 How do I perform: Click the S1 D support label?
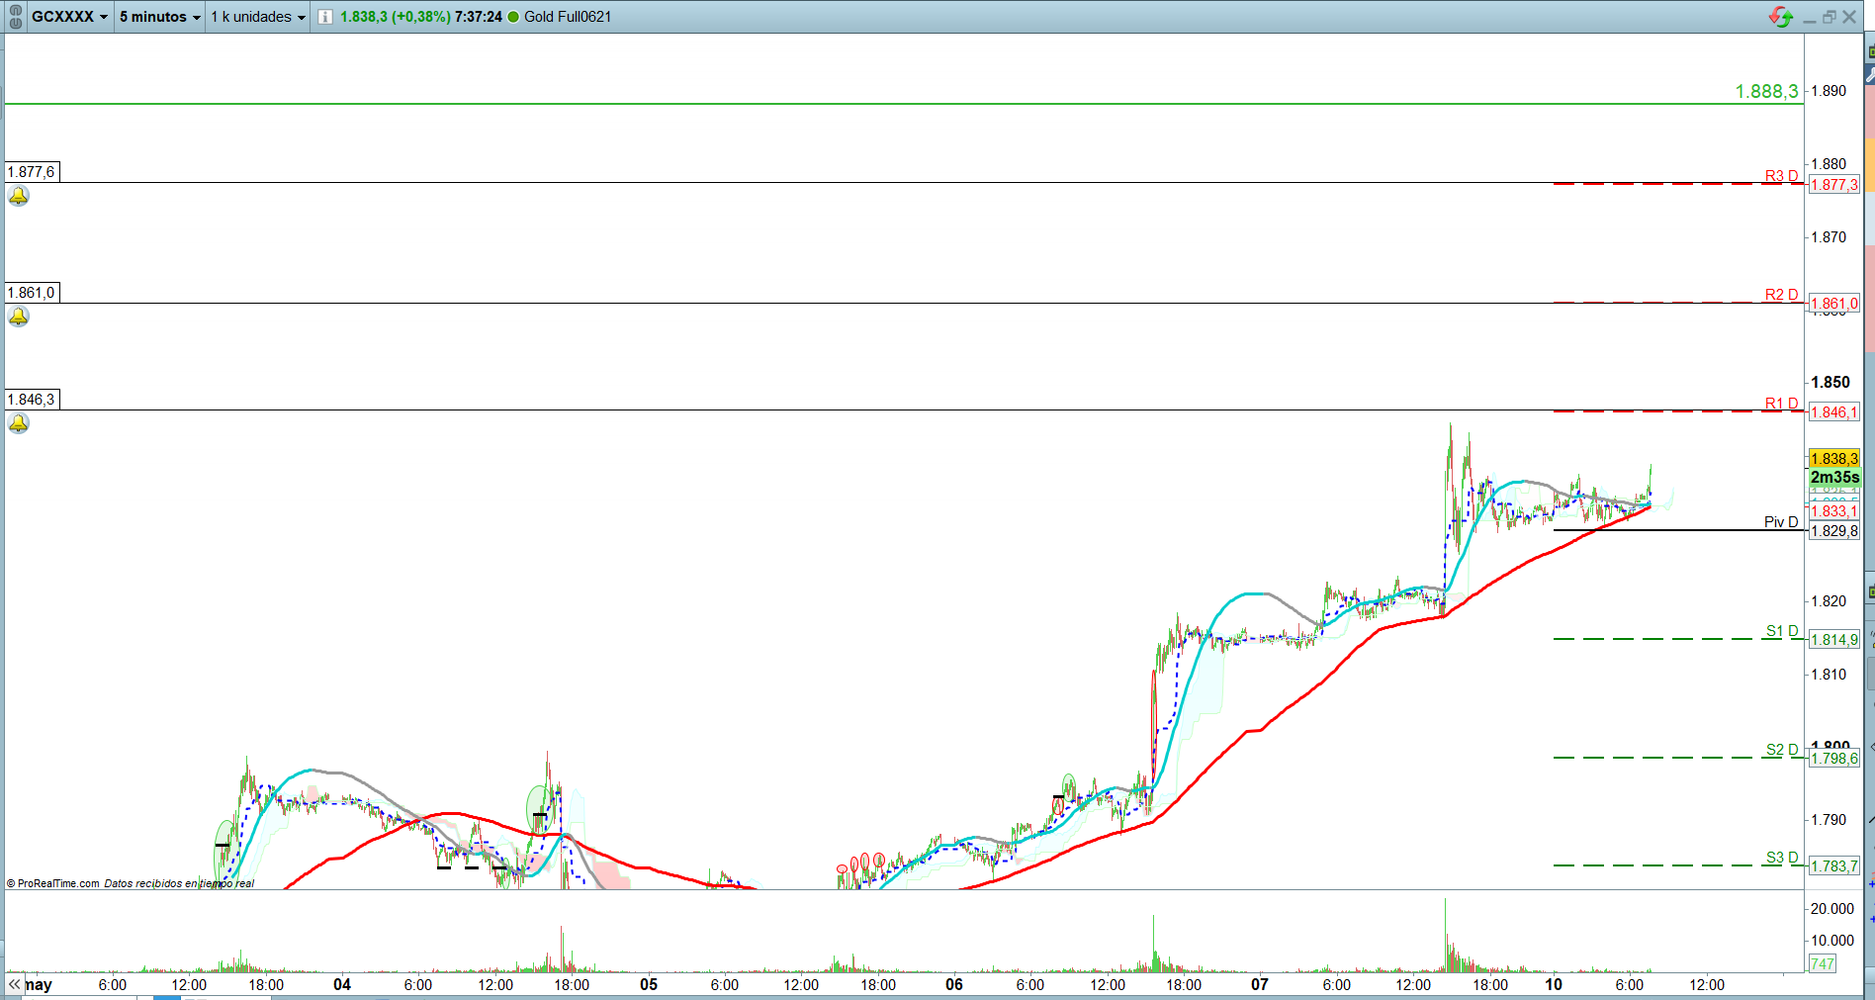point(1782,631)
